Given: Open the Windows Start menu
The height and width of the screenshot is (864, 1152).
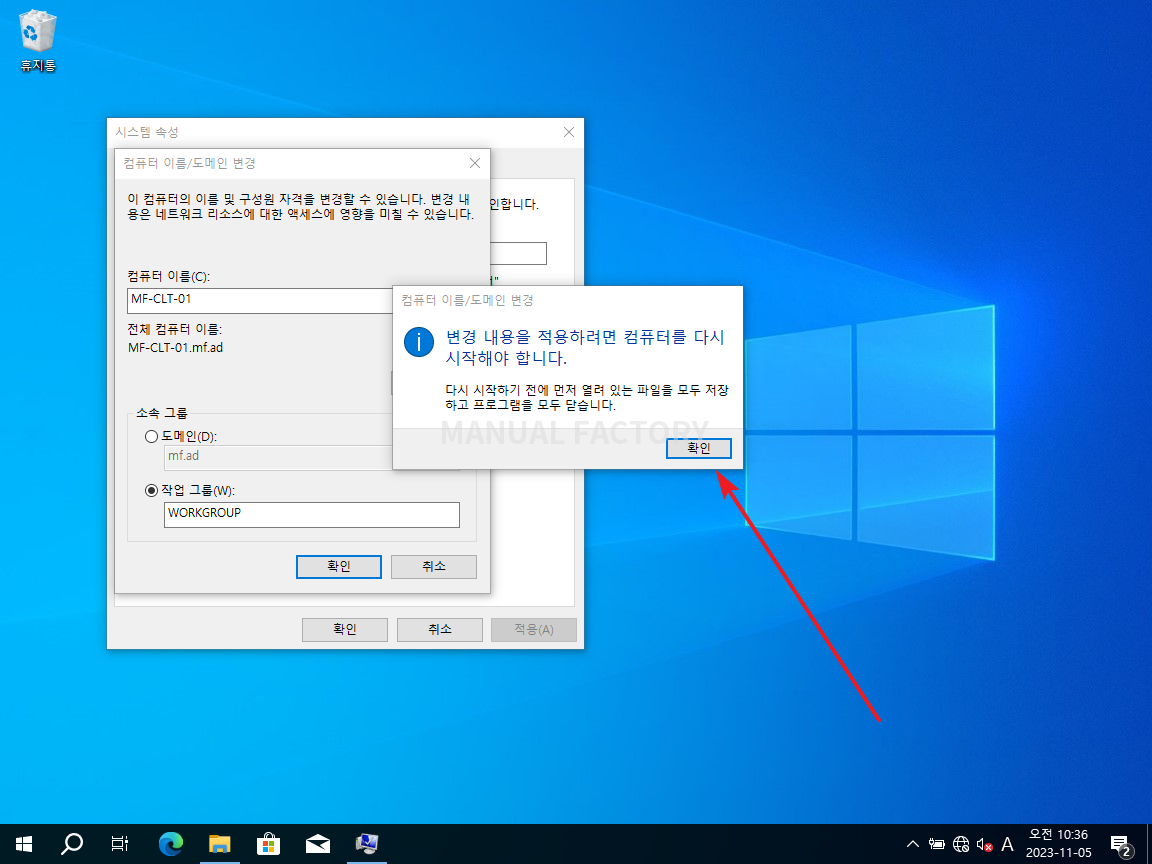Looking at the screenshot, I should (24, 844).
